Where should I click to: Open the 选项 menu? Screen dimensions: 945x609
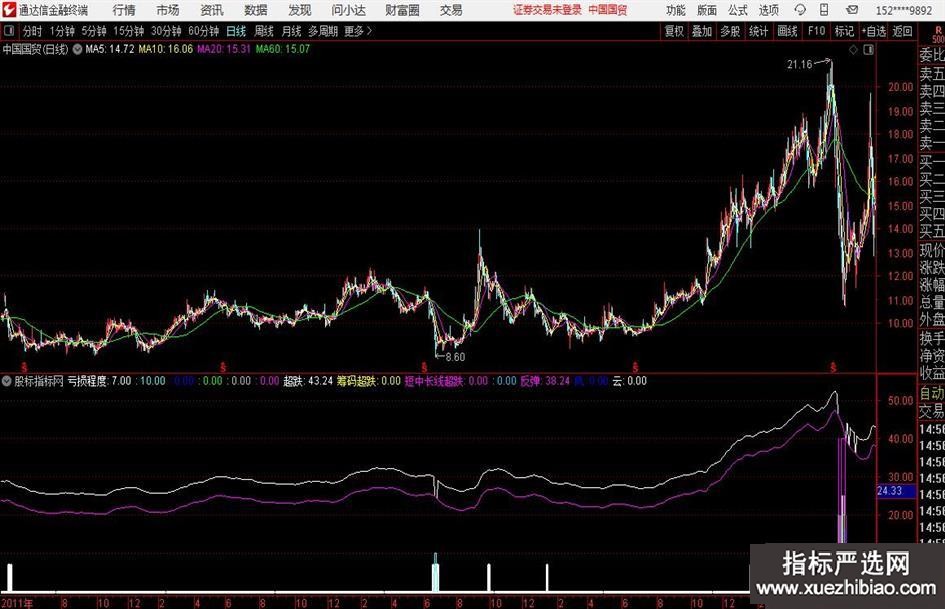point(768,10)
